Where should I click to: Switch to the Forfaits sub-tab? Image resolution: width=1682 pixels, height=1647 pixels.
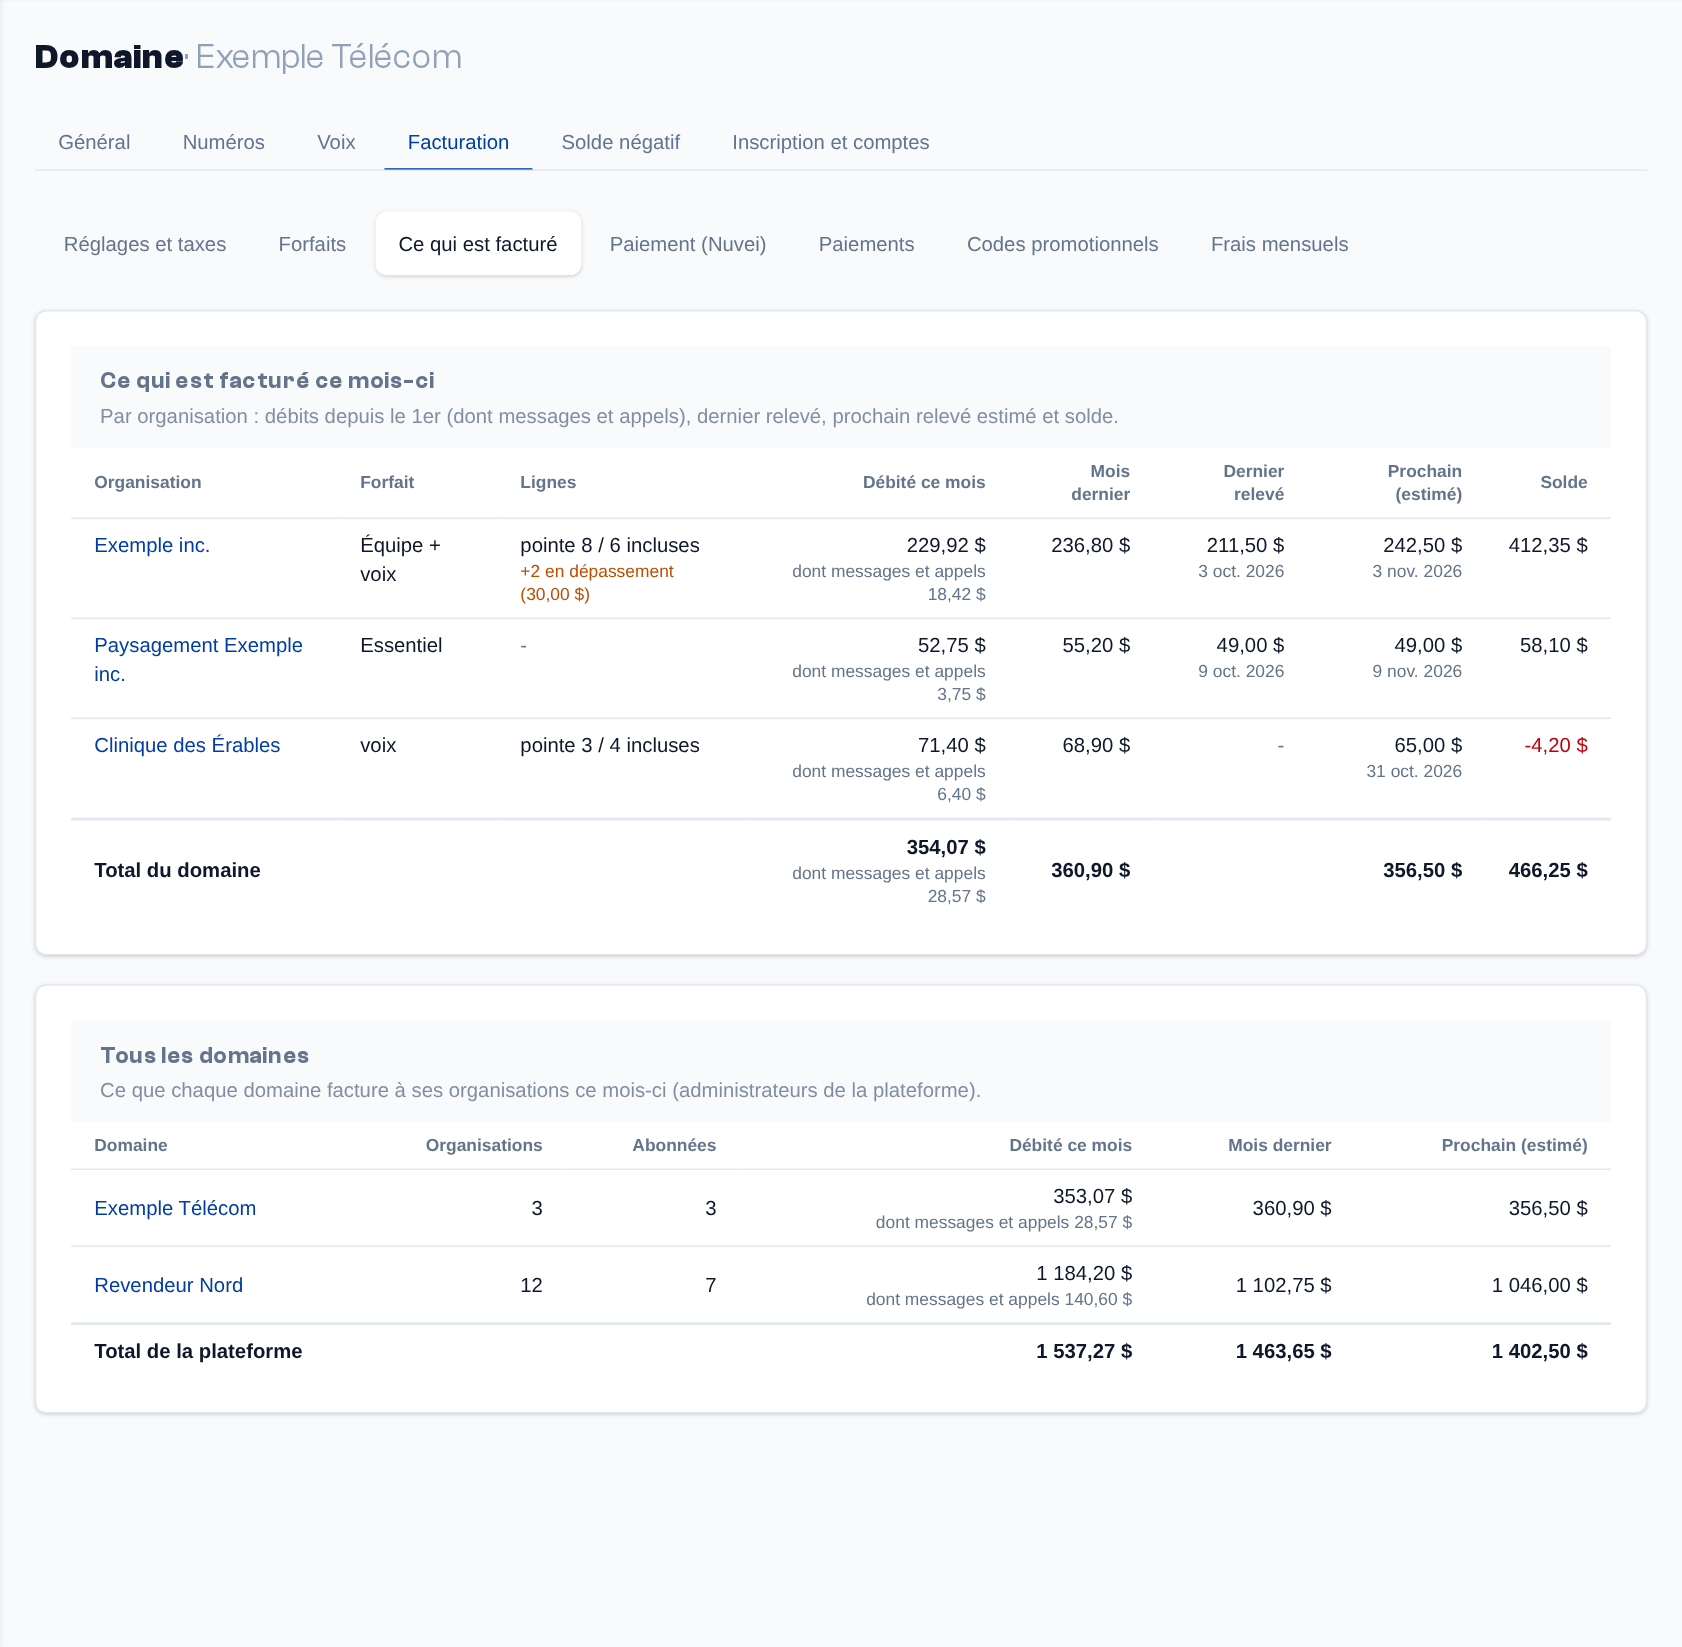312,244
